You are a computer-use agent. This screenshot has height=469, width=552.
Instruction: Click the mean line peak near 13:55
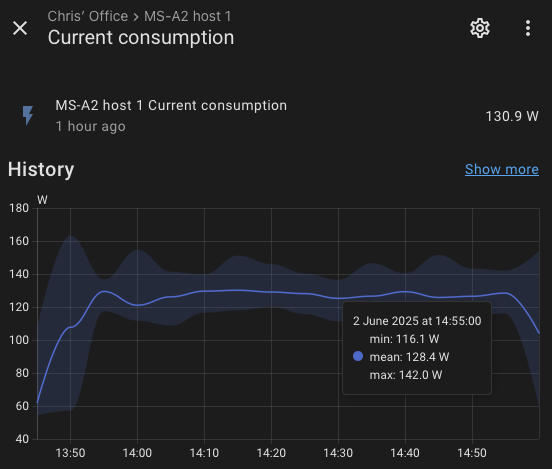pos(104,291)
